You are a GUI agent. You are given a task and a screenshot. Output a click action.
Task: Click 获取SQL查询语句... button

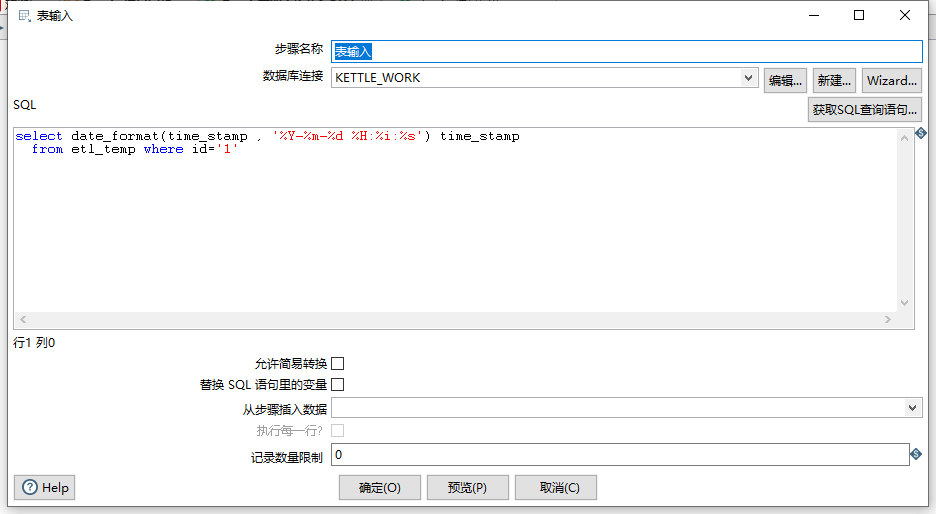[x=865, y=110]
